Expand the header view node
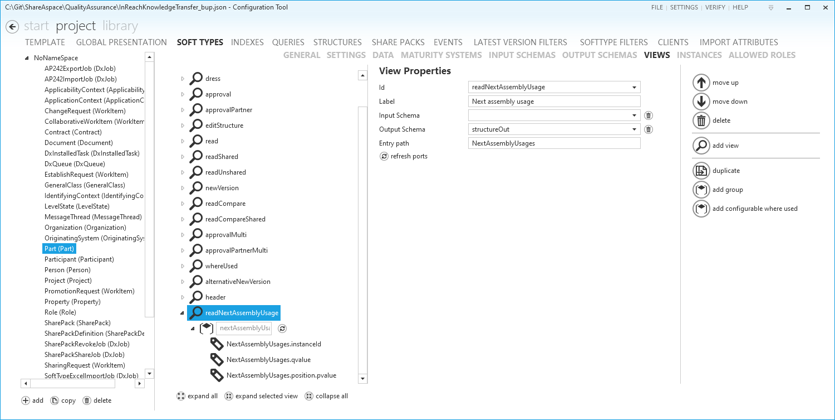 [x=182, y=297]
